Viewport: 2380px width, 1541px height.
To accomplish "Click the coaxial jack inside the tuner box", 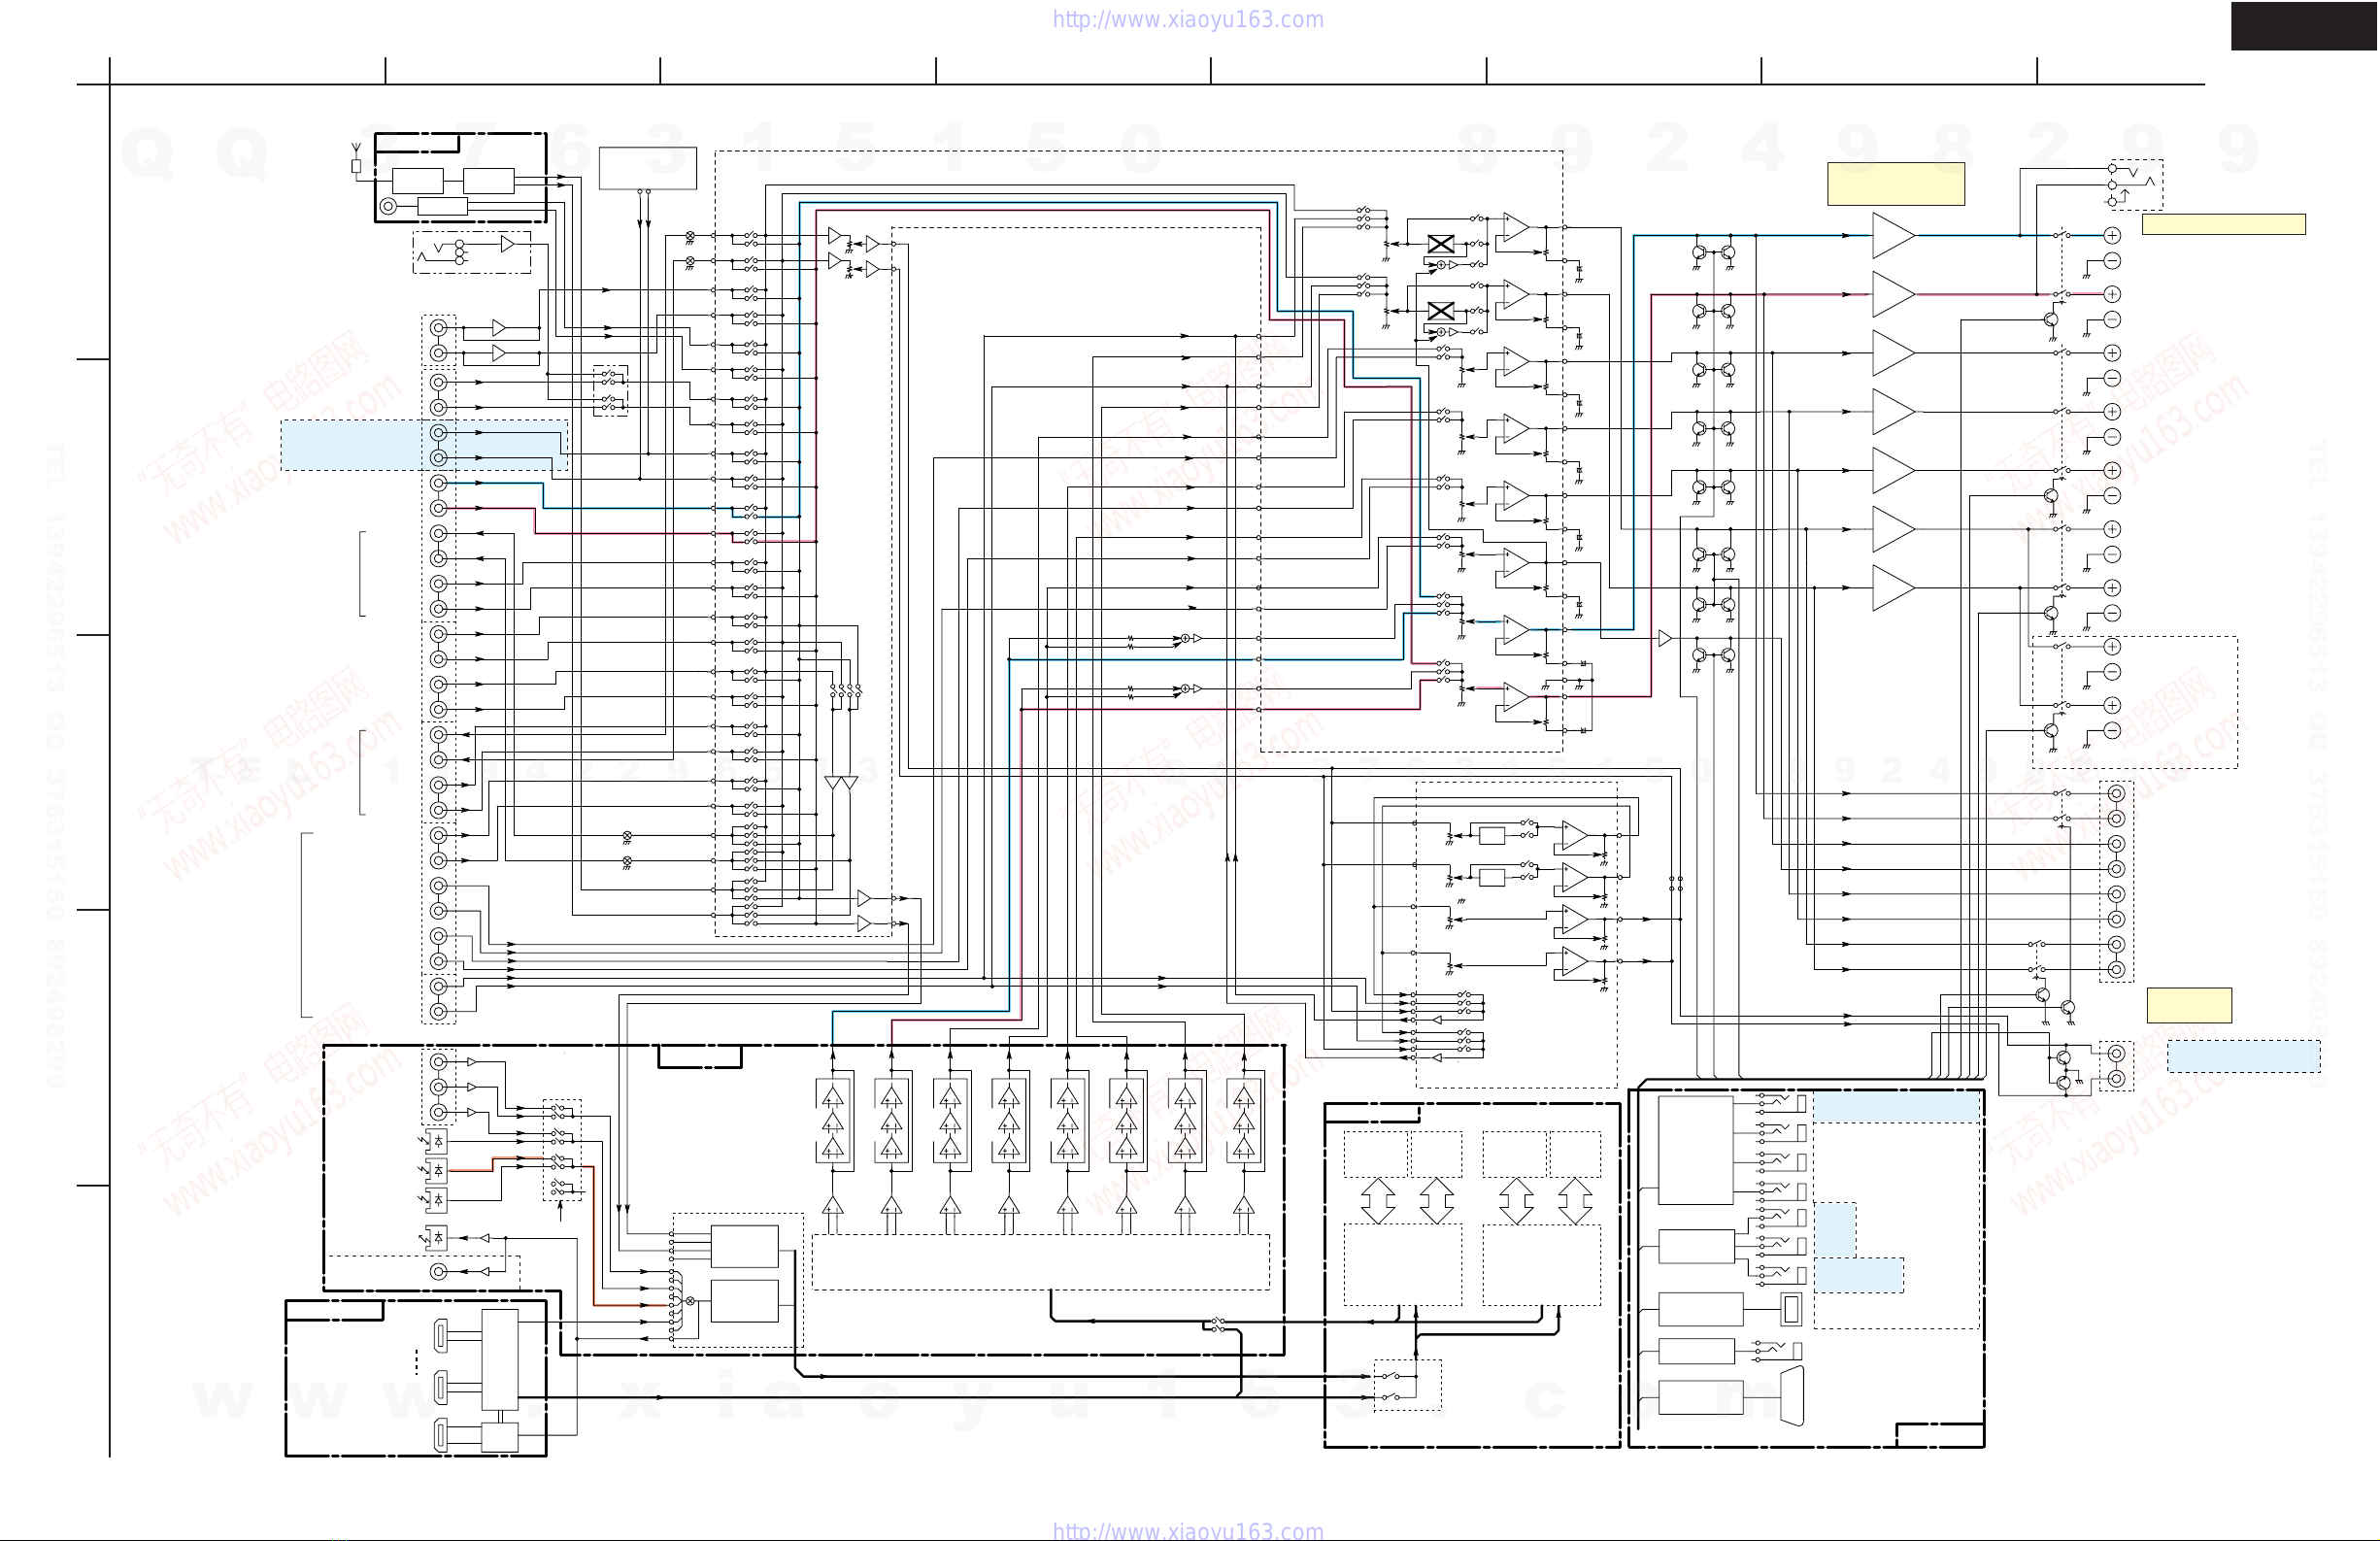I will click(x=389, y=206).
